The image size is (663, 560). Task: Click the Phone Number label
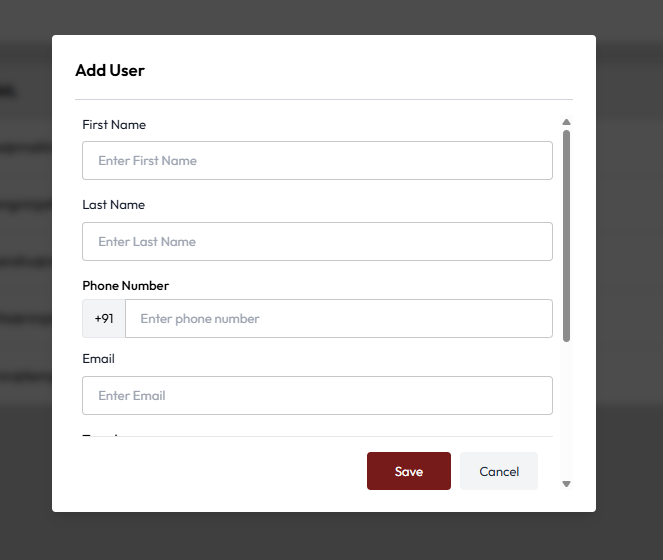pyautogui.click(x=125, y=286)
